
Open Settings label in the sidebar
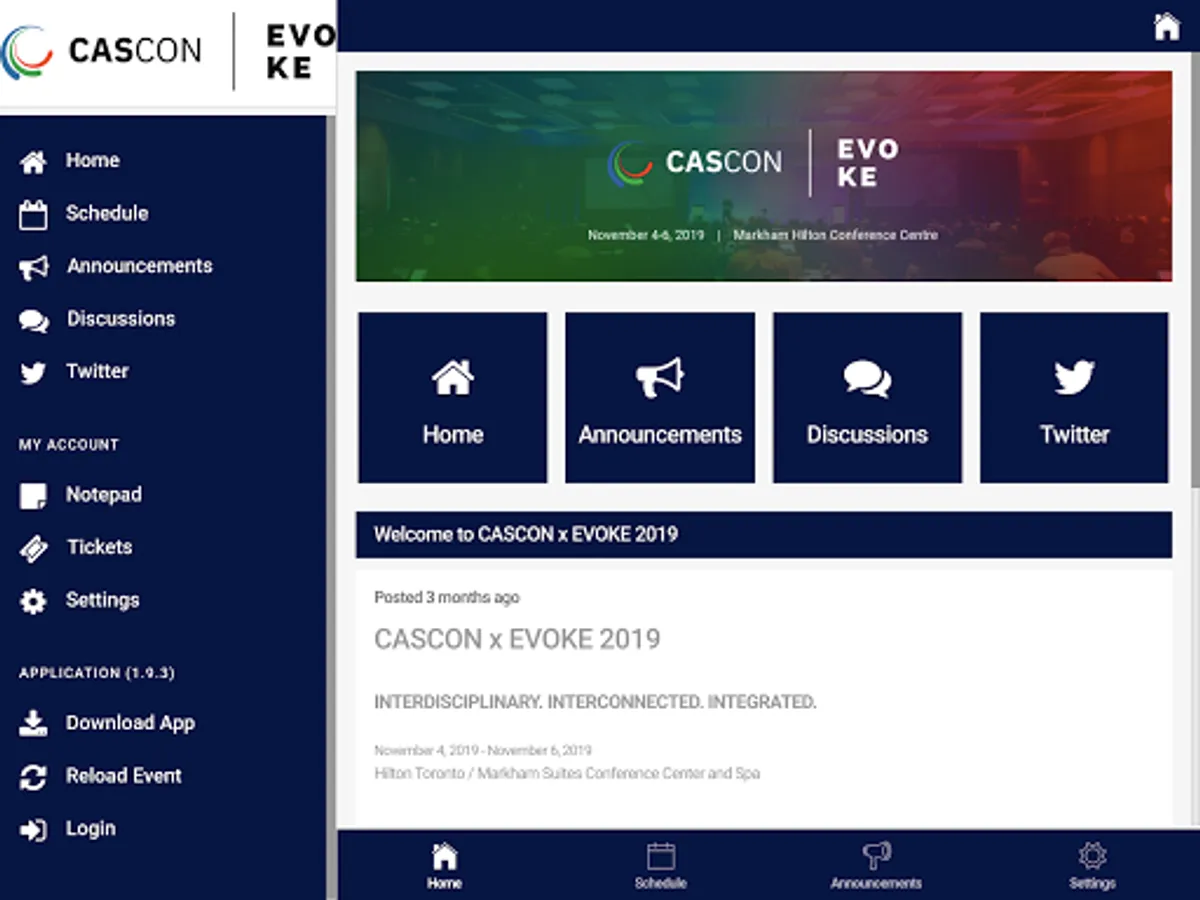click(103, 600)
